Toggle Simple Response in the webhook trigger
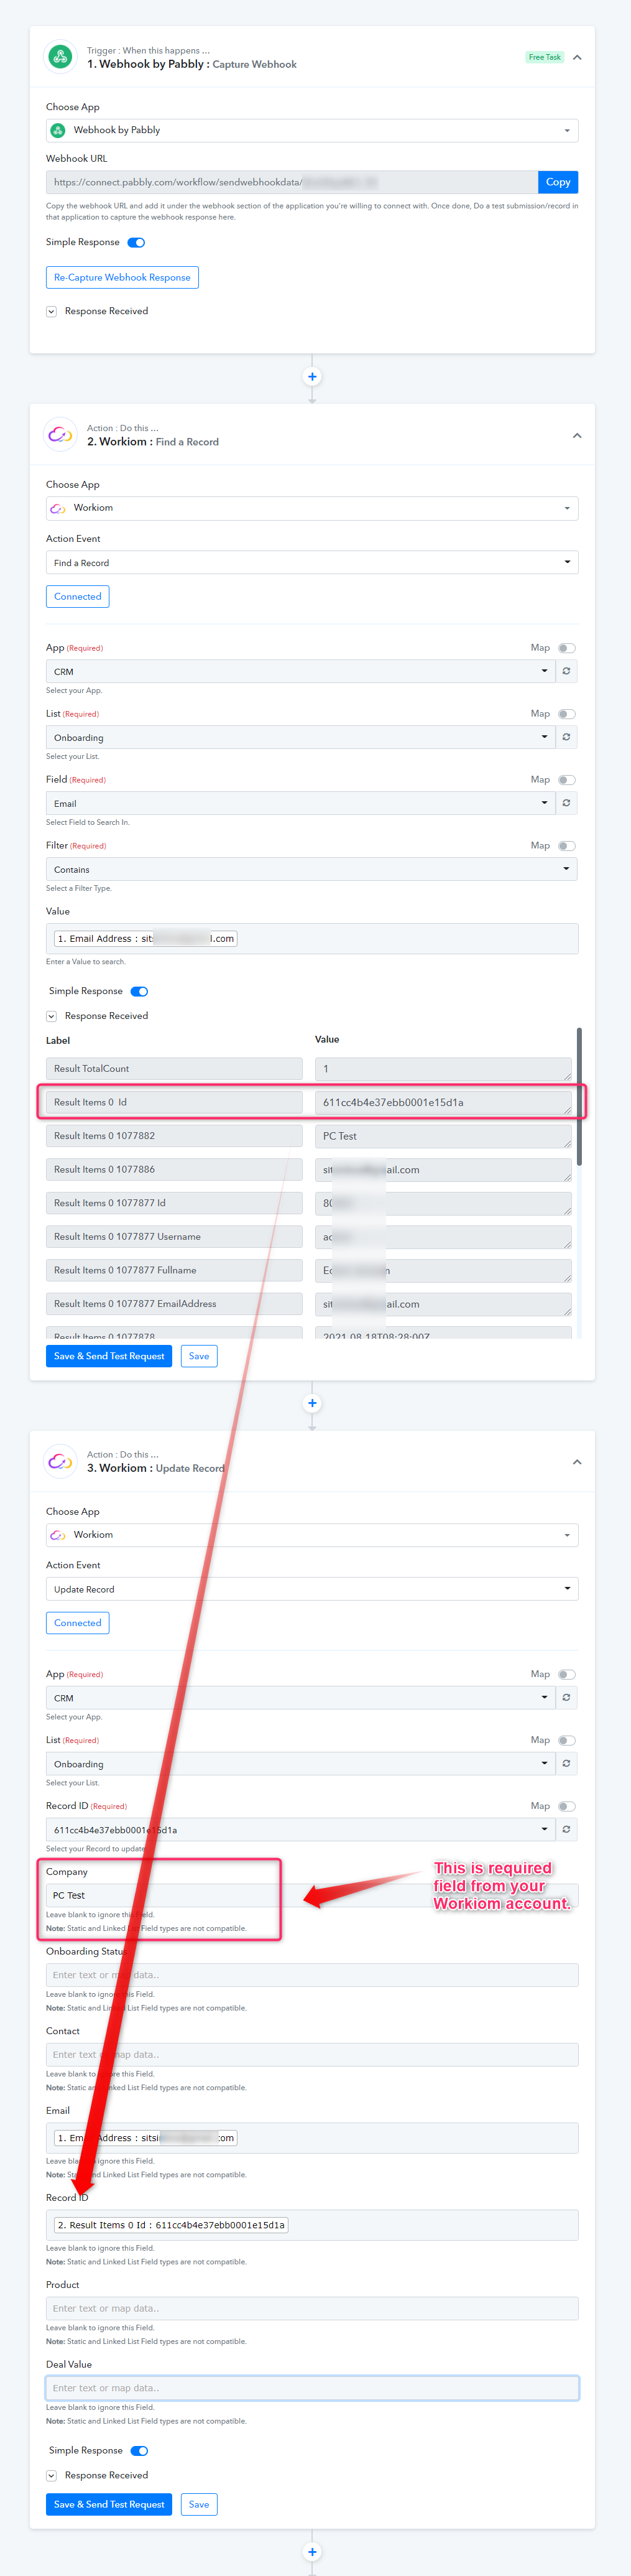The image size is (631, 2576). point(137,242)
